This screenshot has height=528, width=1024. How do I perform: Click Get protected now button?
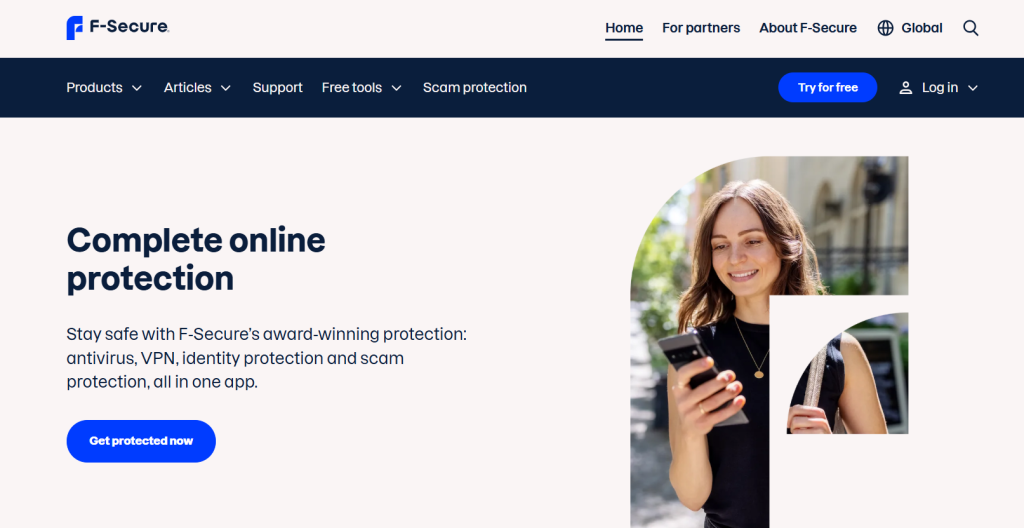pos(141,441)
